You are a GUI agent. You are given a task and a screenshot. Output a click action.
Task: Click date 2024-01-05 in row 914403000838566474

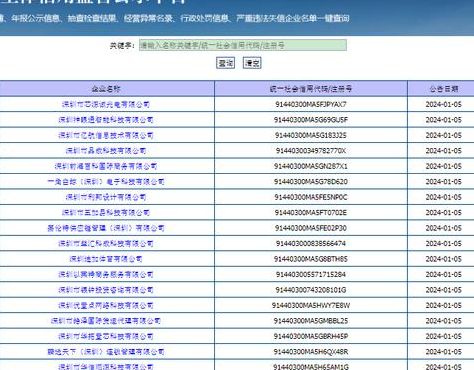coord(443,243)
